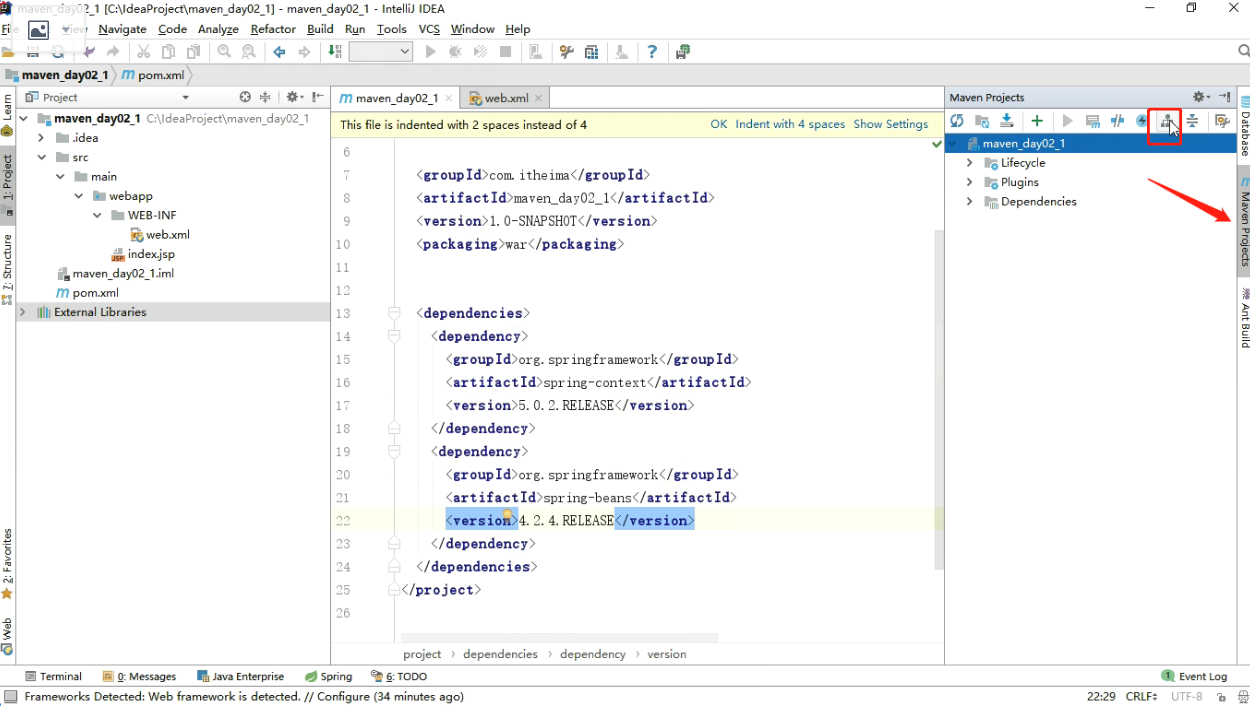Expand .idea folder in project tree
Image resolution: width=1250 pixels, height=706 pixels.
(x=41, y=138)
